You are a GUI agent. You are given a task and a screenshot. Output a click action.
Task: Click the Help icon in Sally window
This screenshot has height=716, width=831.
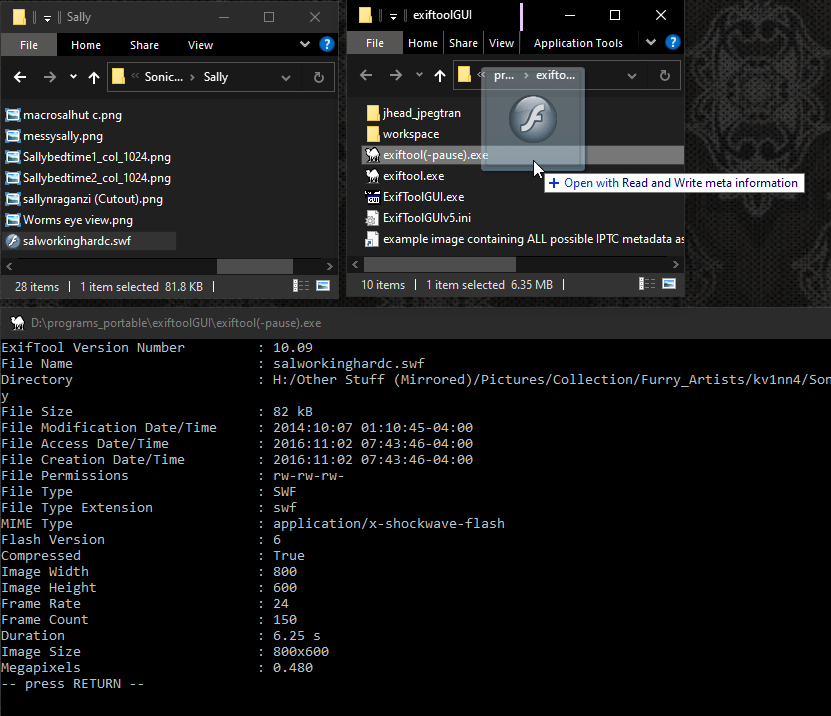point(326,45)
